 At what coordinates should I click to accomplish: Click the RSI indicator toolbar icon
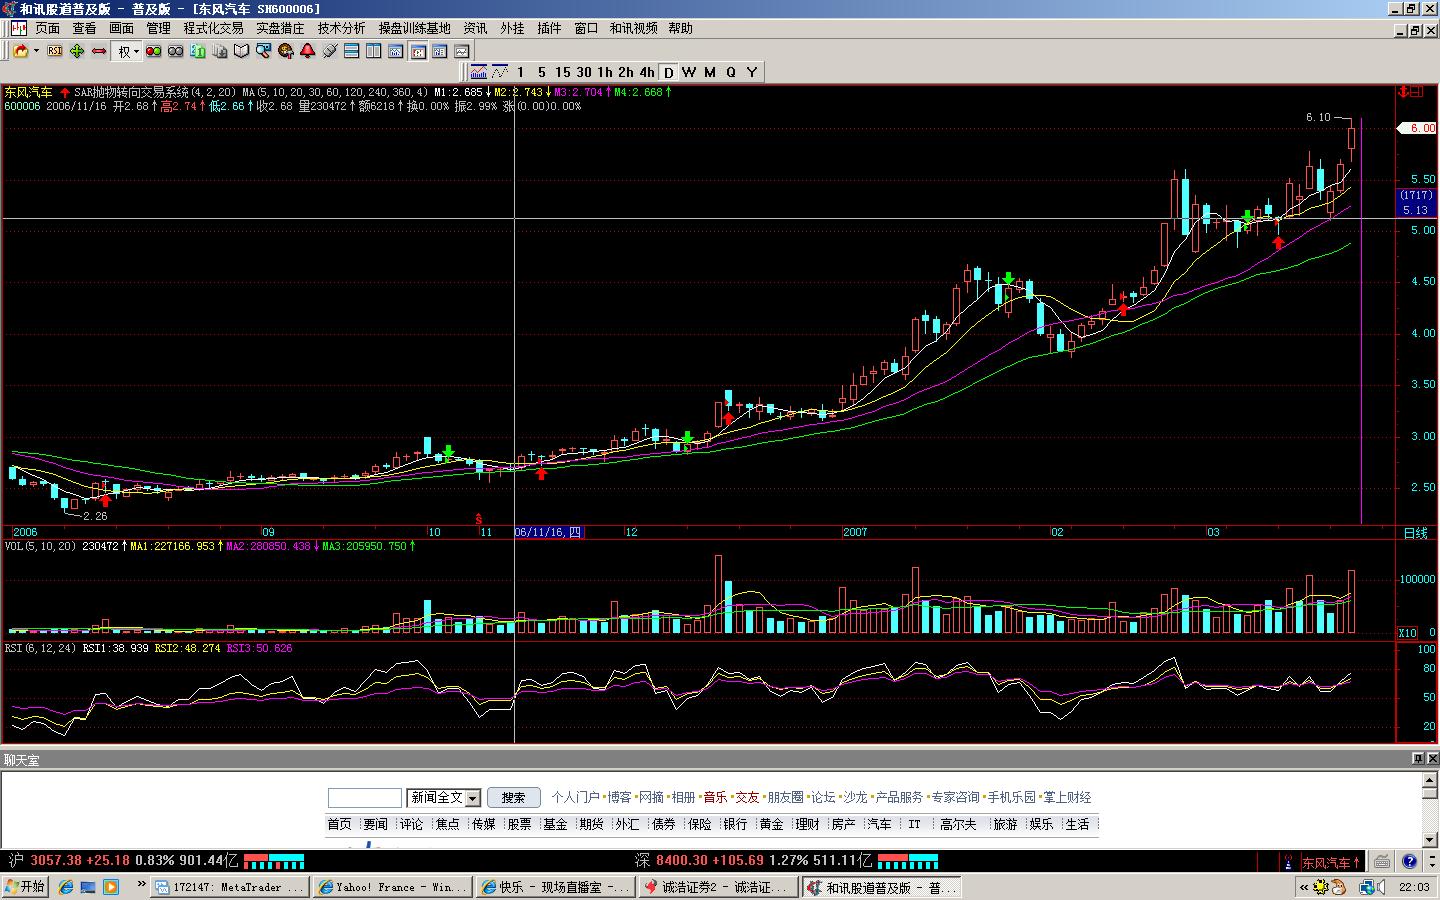[55, 51]
